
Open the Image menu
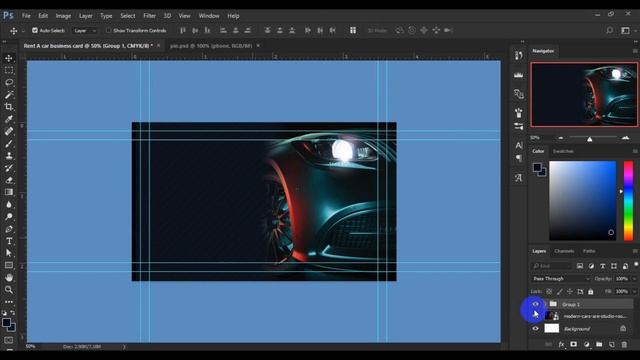pyautogui.click(x=63, y=16)
